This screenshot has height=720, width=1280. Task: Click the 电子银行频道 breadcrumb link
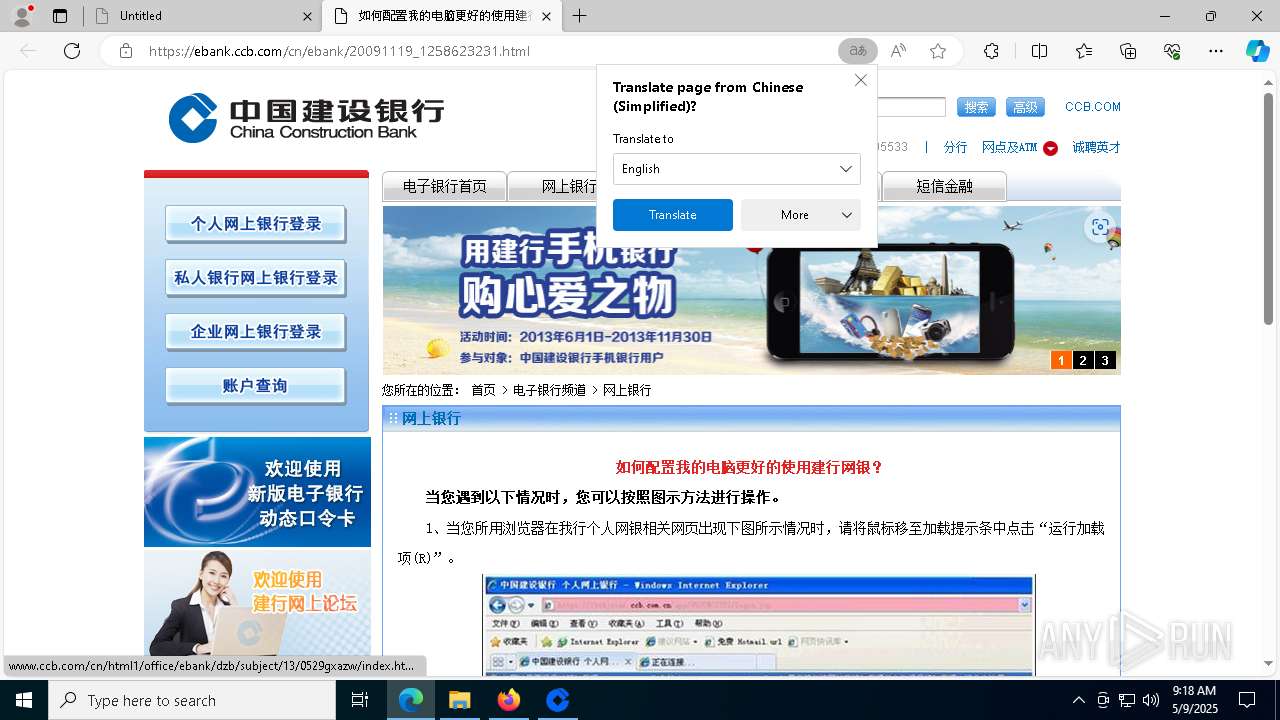[x=549, y=390]
